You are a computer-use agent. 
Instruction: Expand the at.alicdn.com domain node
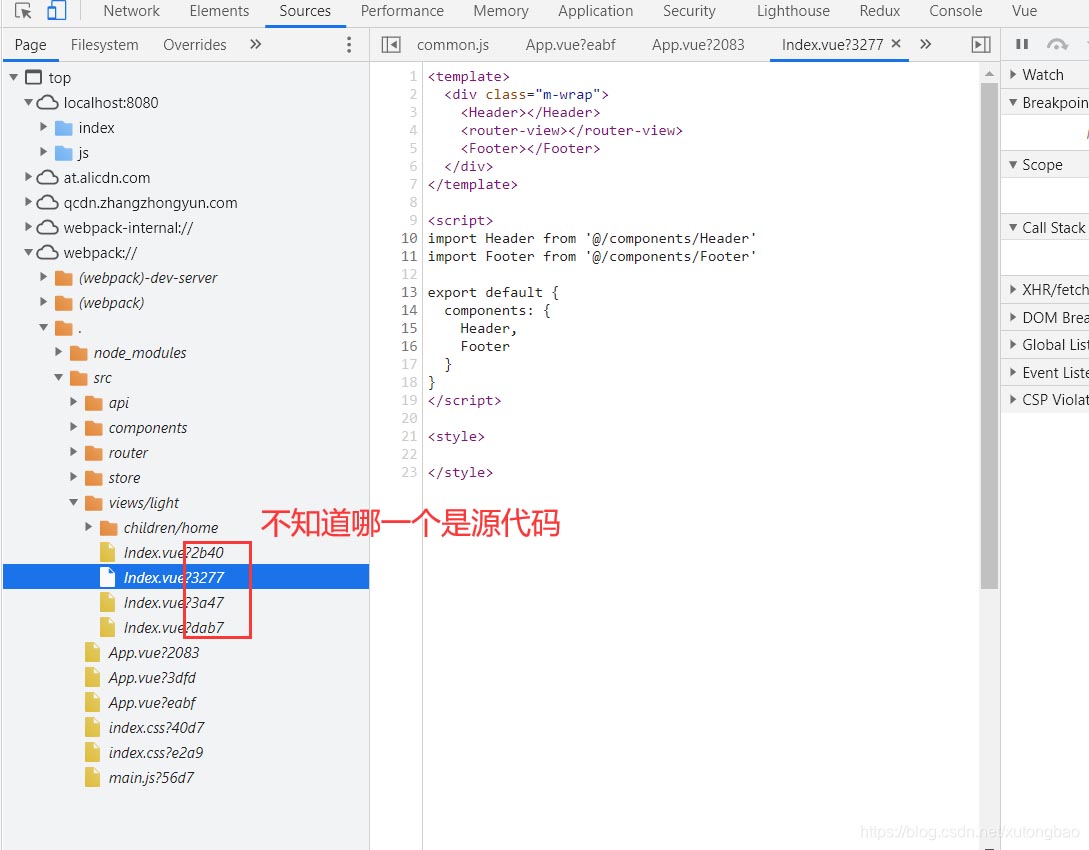point(28,177)
